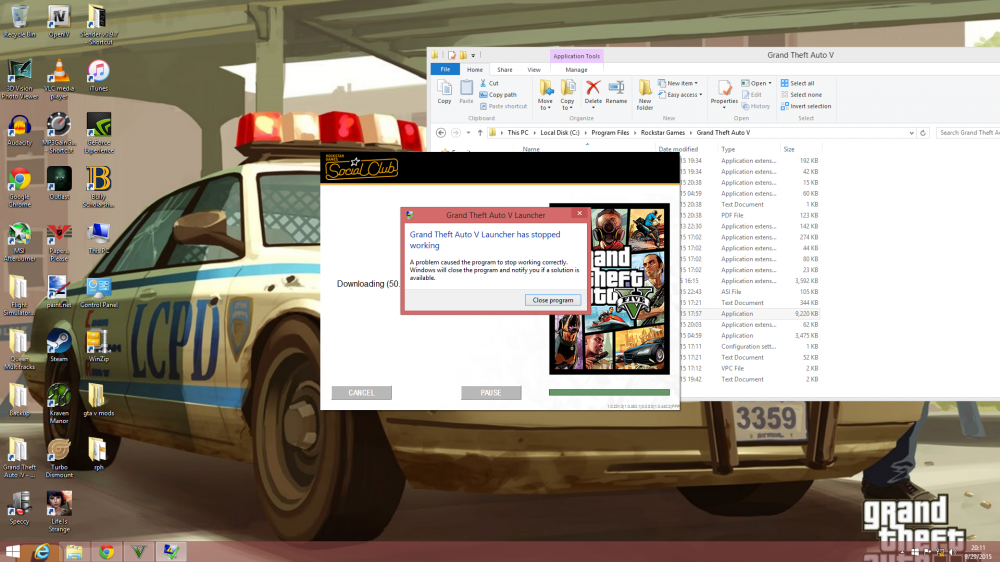Click the paint.net desktop shortcut

pyautogui.click(x=59, y=292)
